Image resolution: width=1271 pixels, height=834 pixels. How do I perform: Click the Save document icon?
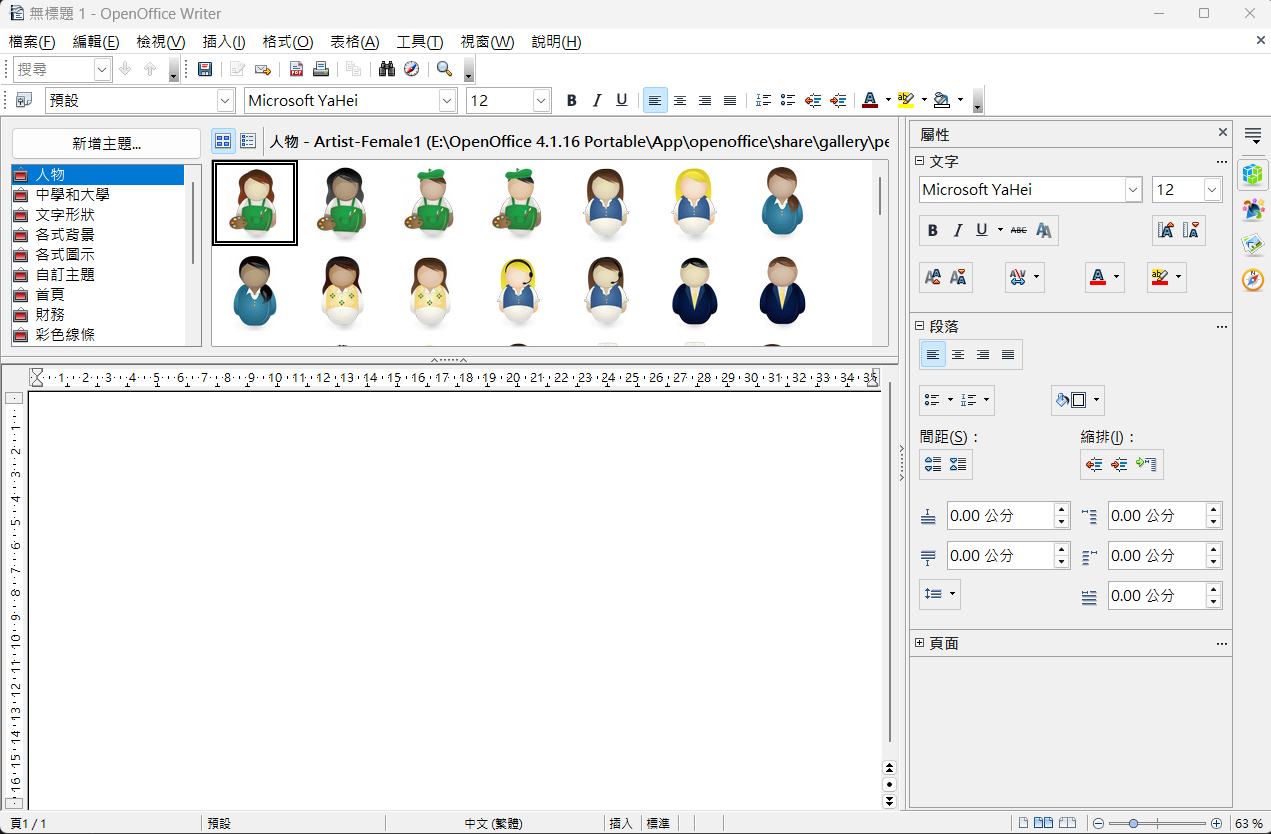pos(205,69)
